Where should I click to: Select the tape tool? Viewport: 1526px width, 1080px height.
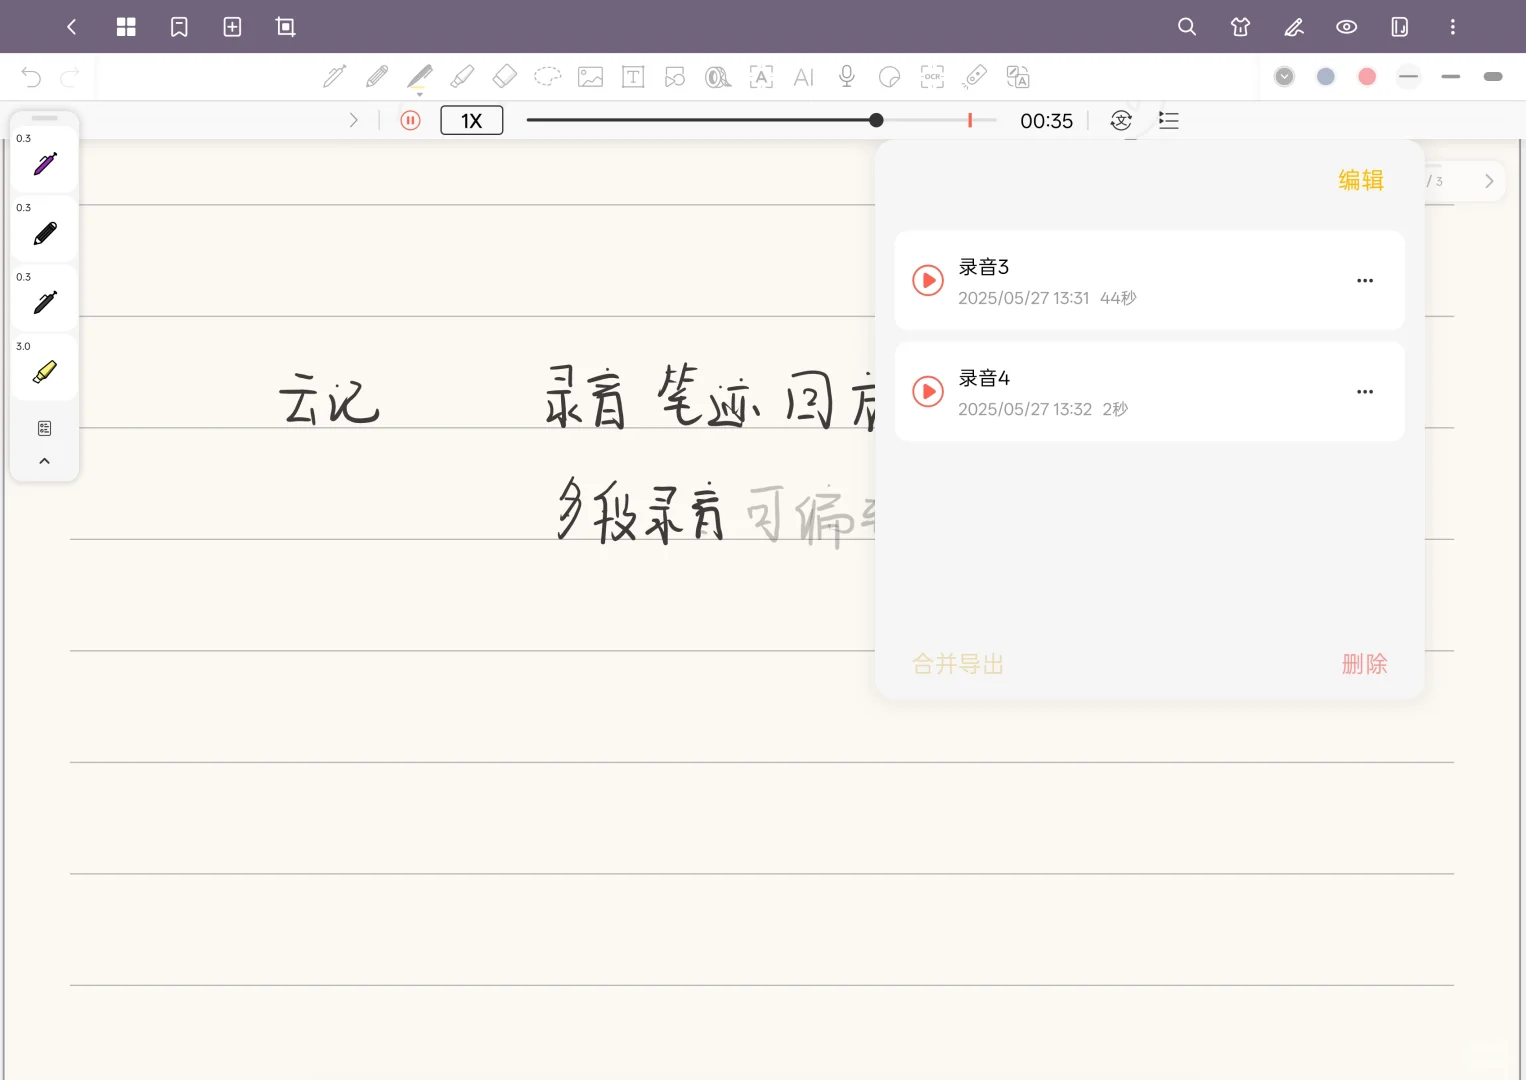click(x=718, y=77)
